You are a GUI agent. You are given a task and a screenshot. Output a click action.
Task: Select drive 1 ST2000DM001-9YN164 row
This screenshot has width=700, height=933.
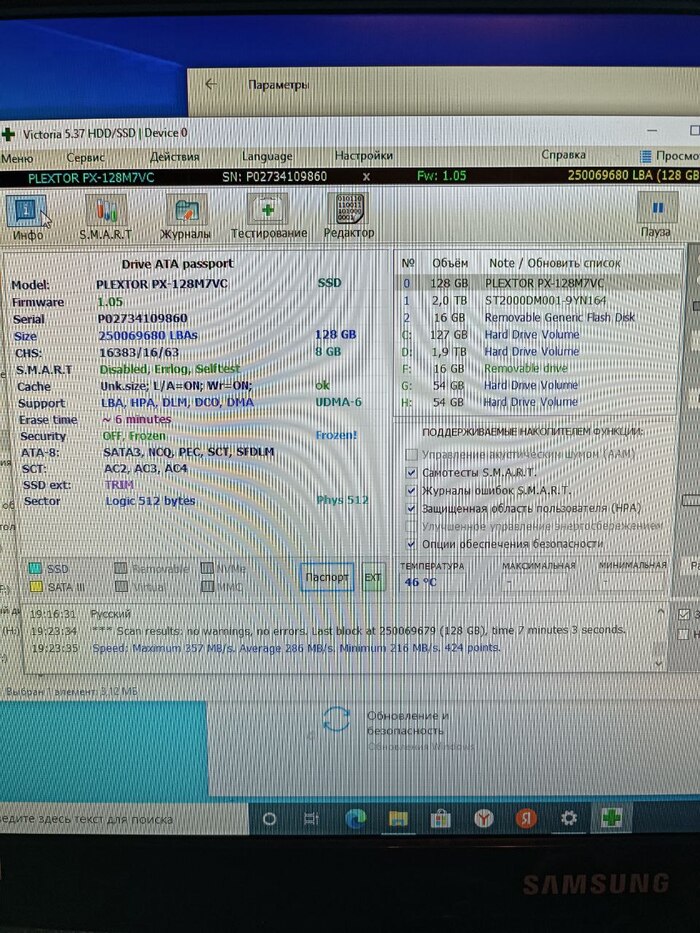538,300
